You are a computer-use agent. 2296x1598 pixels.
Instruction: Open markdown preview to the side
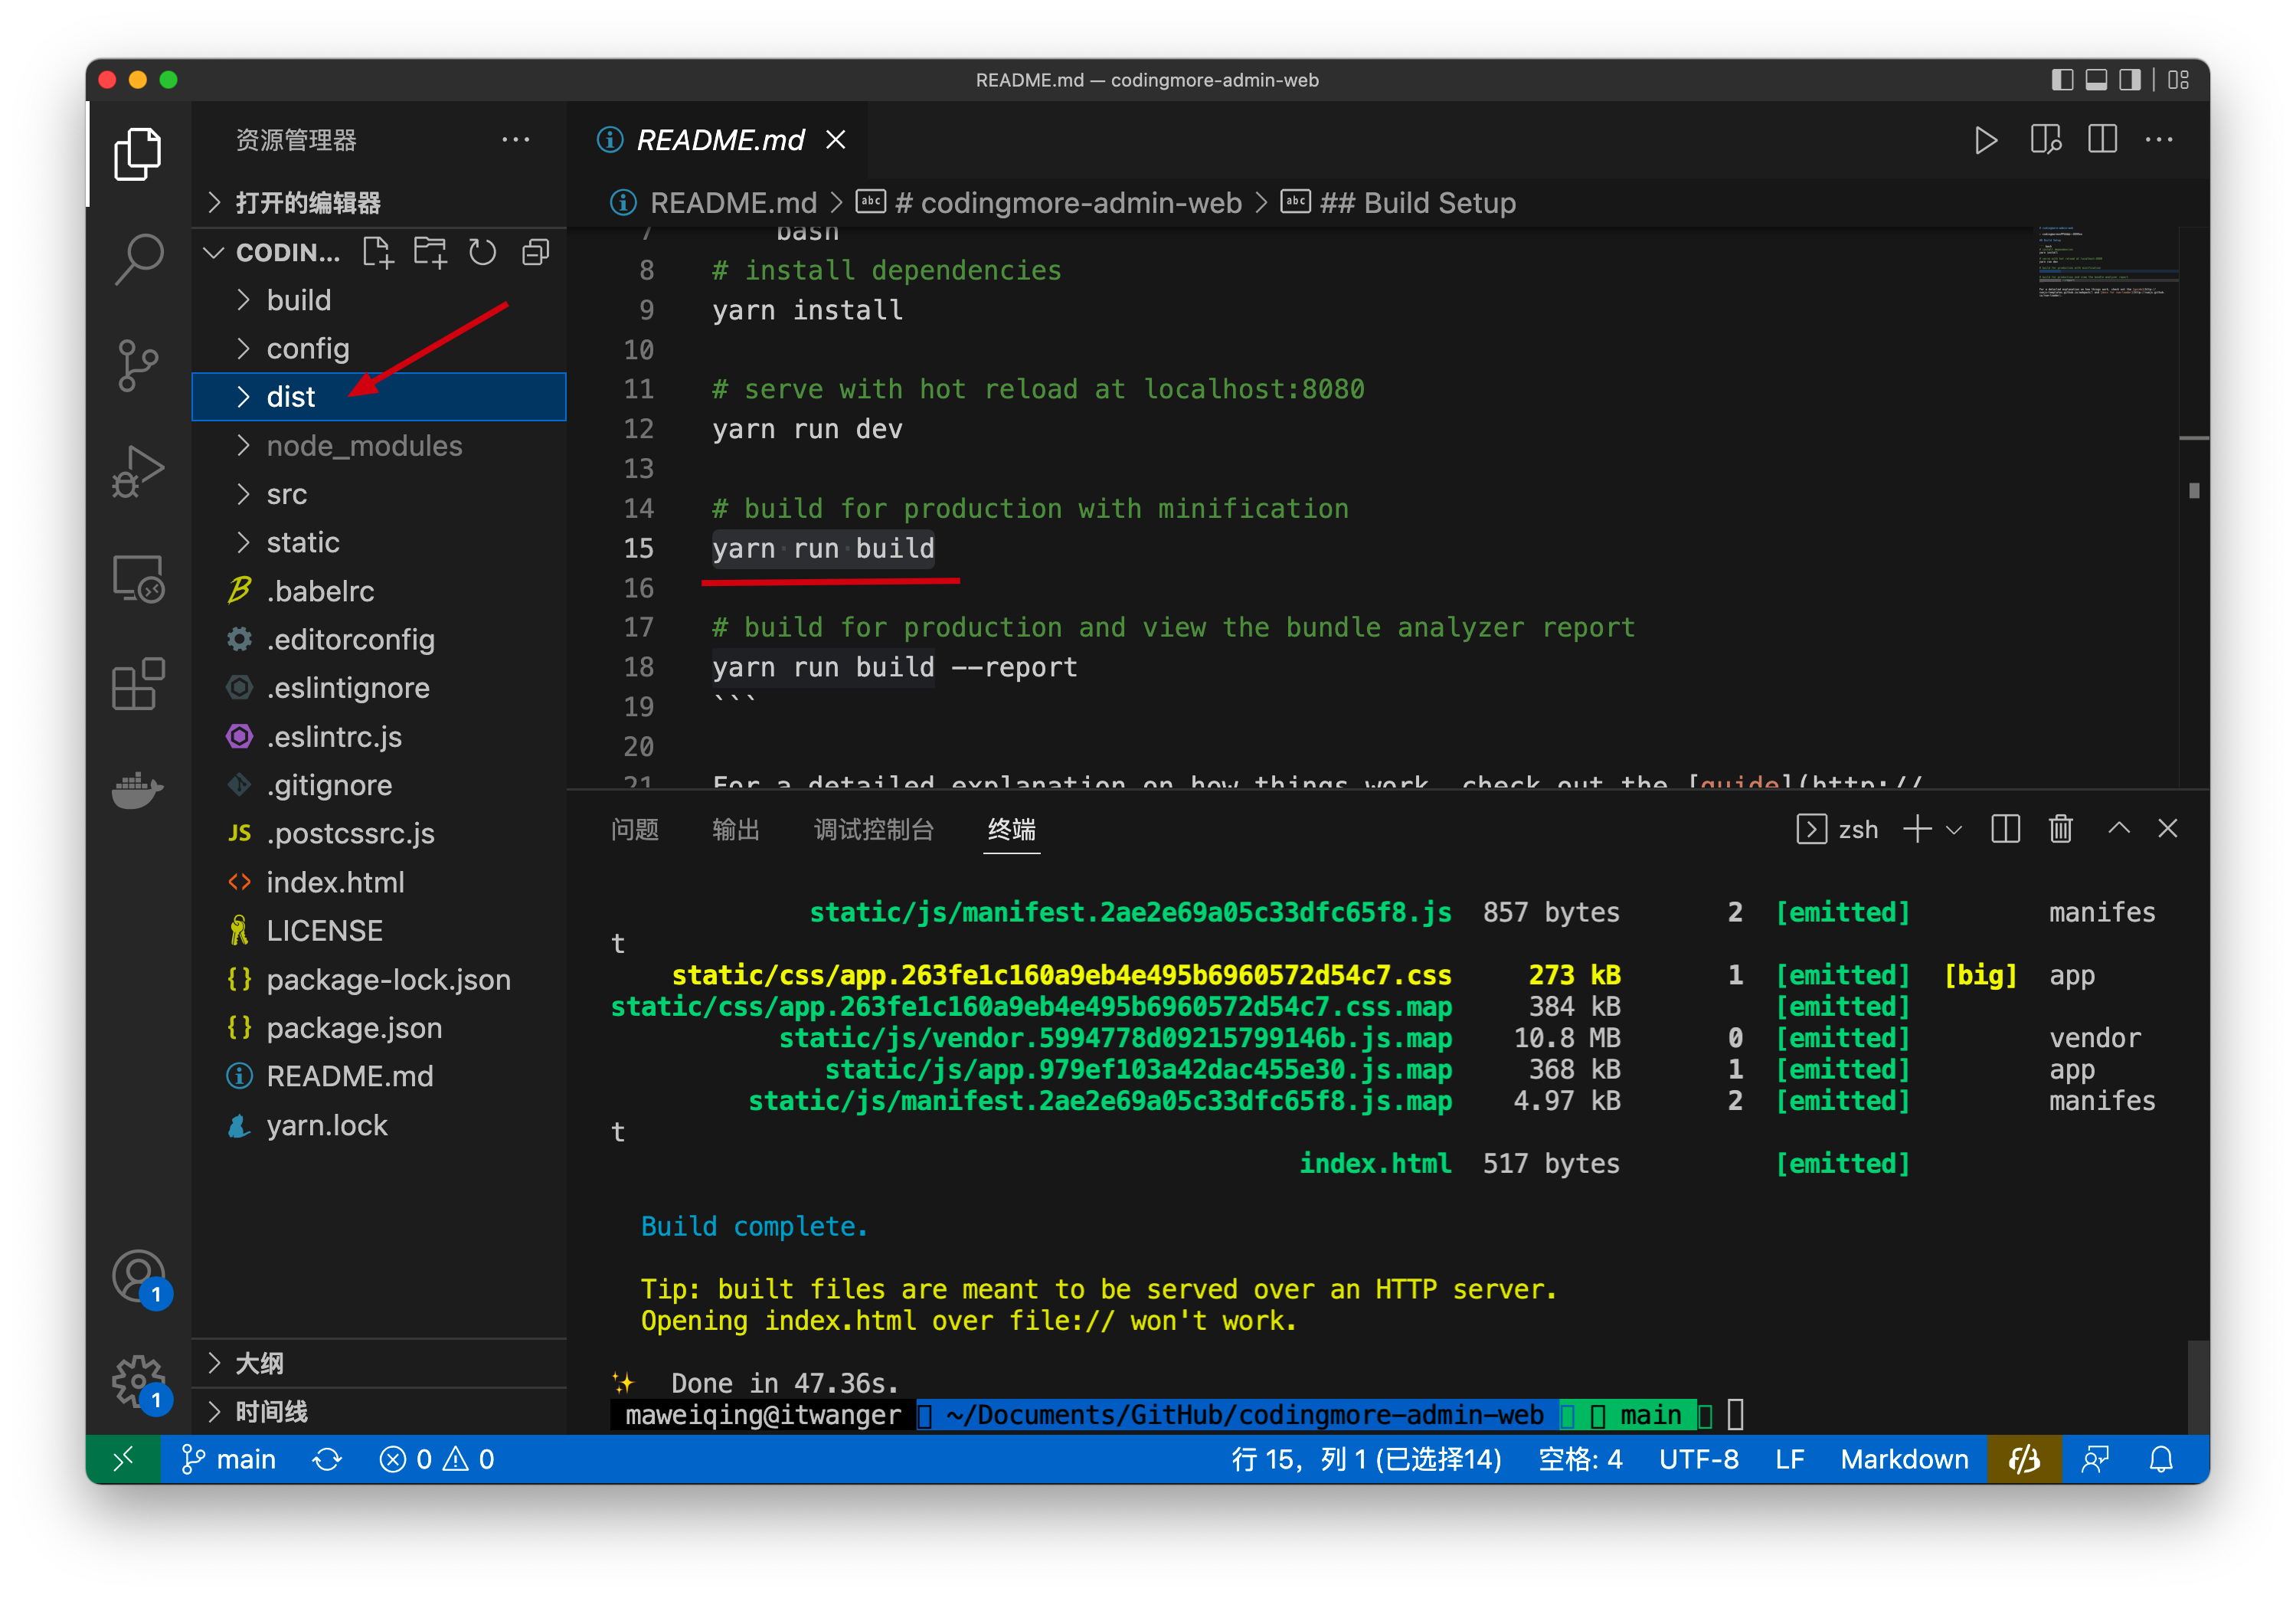pyautogui.click(x=2045, y=140)
